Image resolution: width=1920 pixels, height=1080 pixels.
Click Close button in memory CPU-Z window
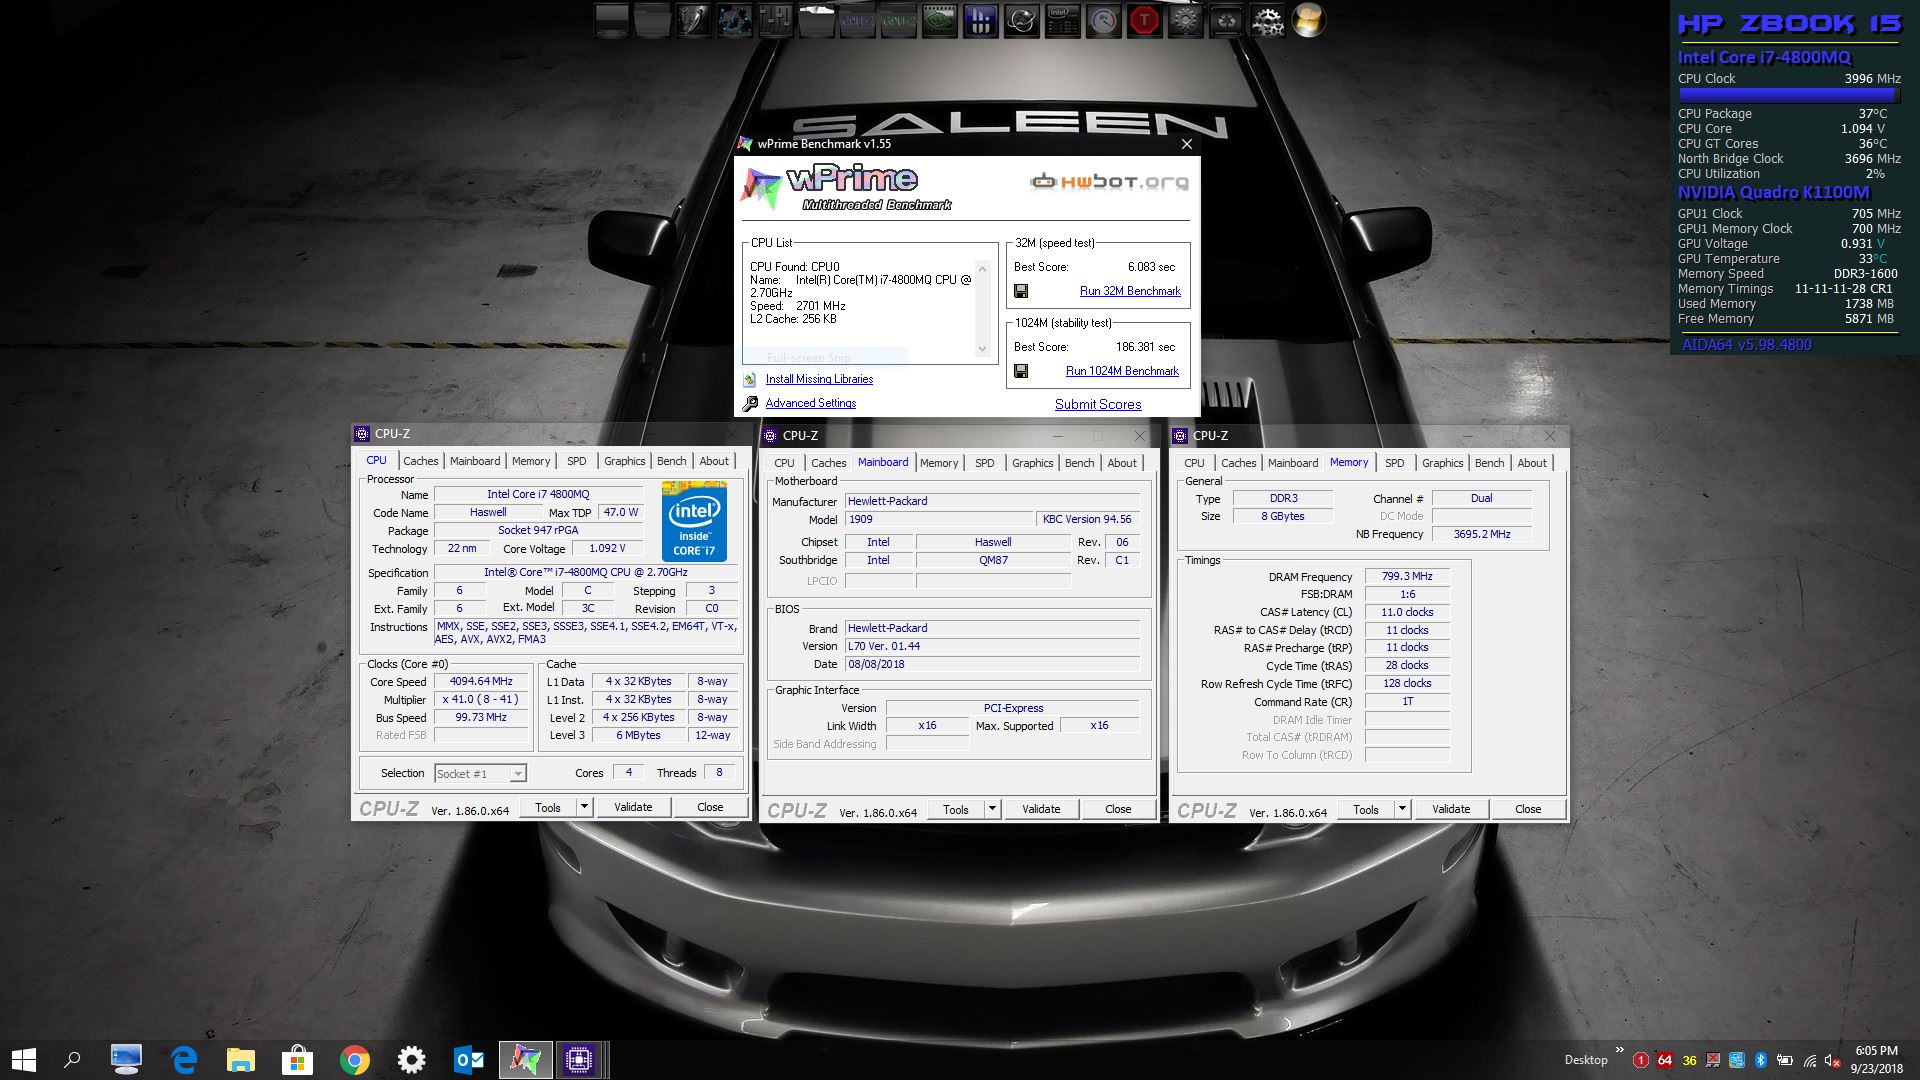1528,809
